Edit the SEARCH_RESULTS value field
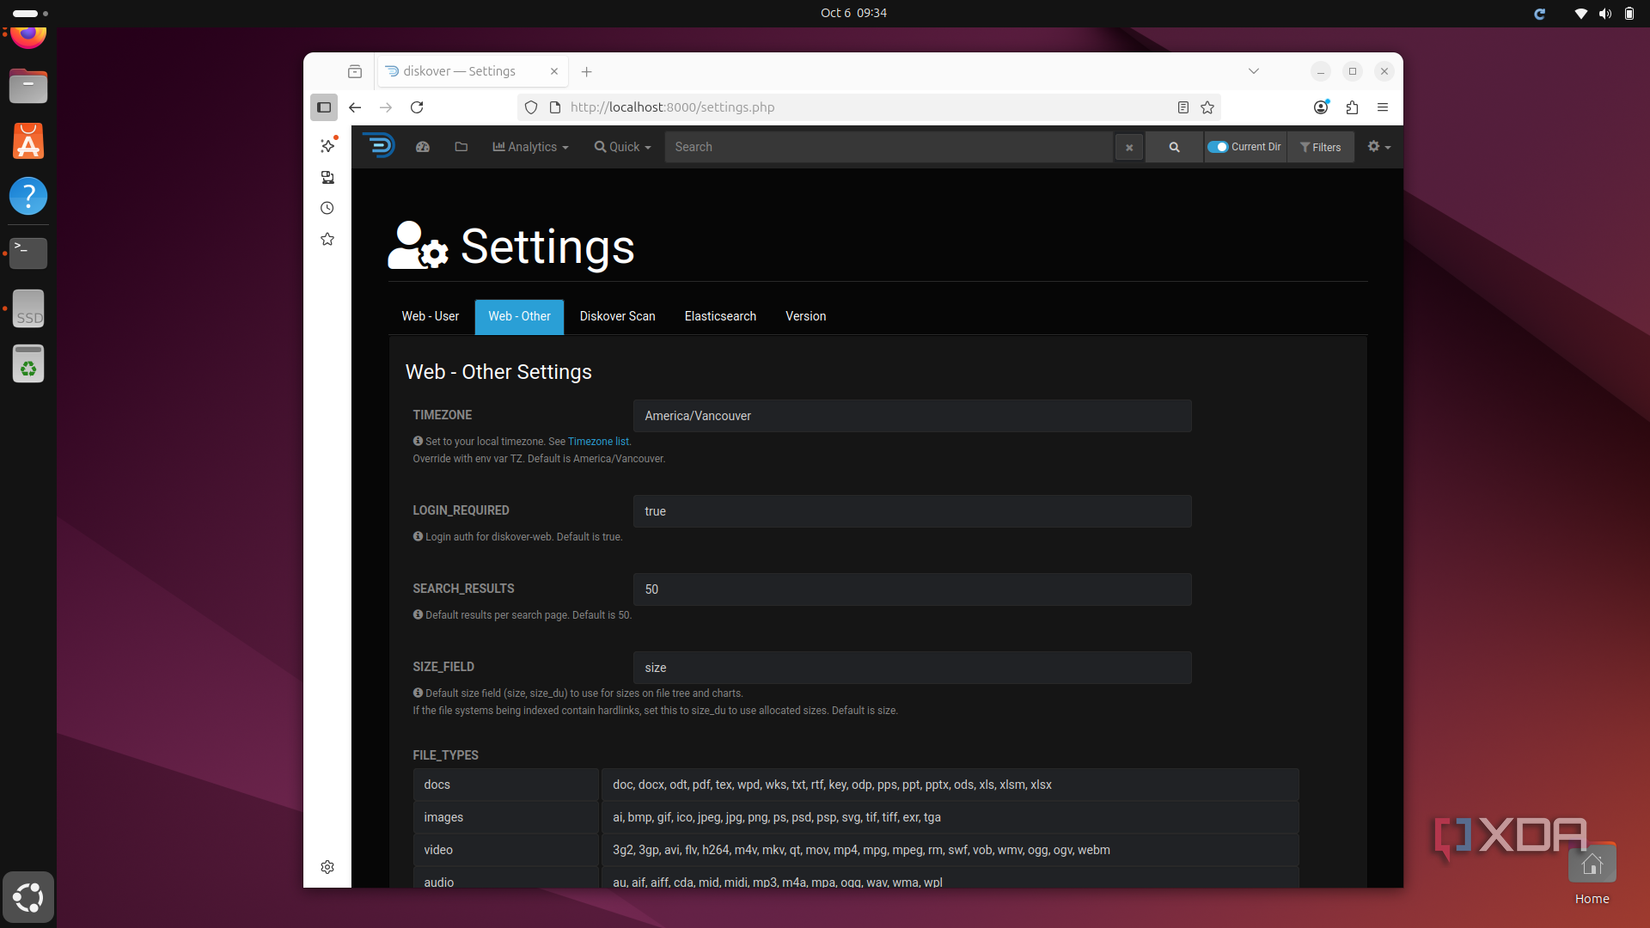The image size is (1650, 928). (x=911, y=589)
